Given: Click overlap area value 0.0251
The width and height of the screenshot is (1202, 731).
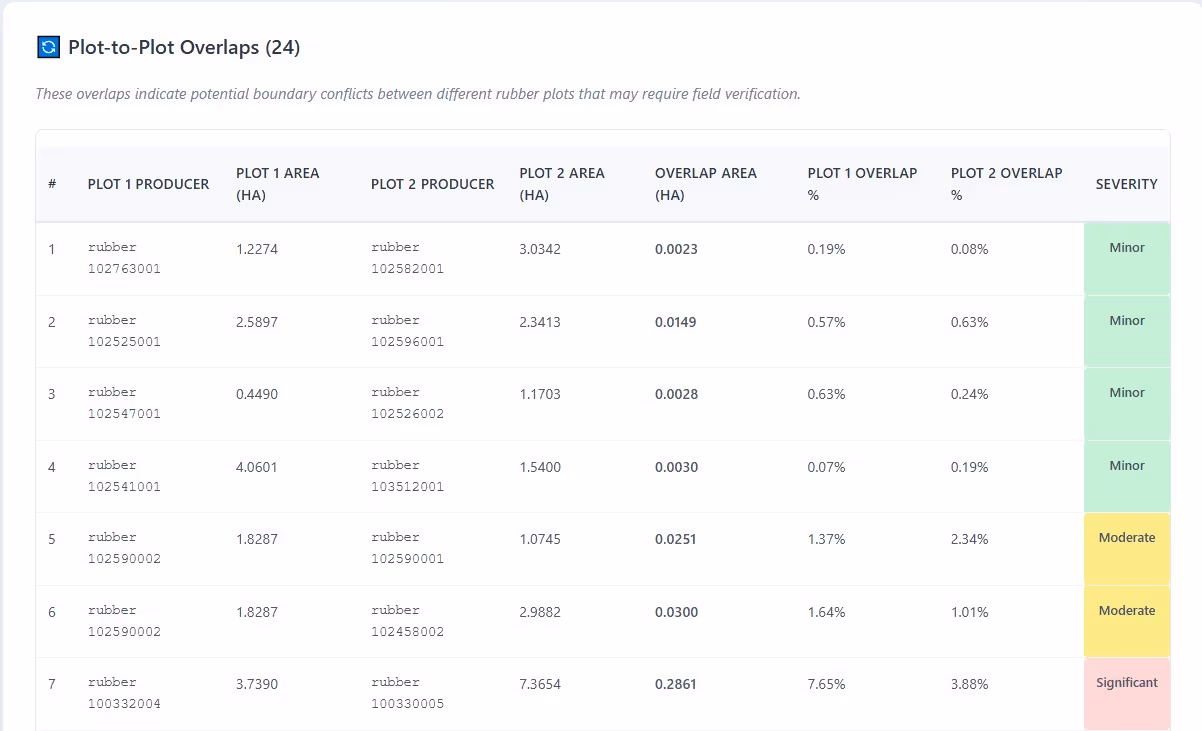Looking at the screenshot, I should [x=676, y=540].
